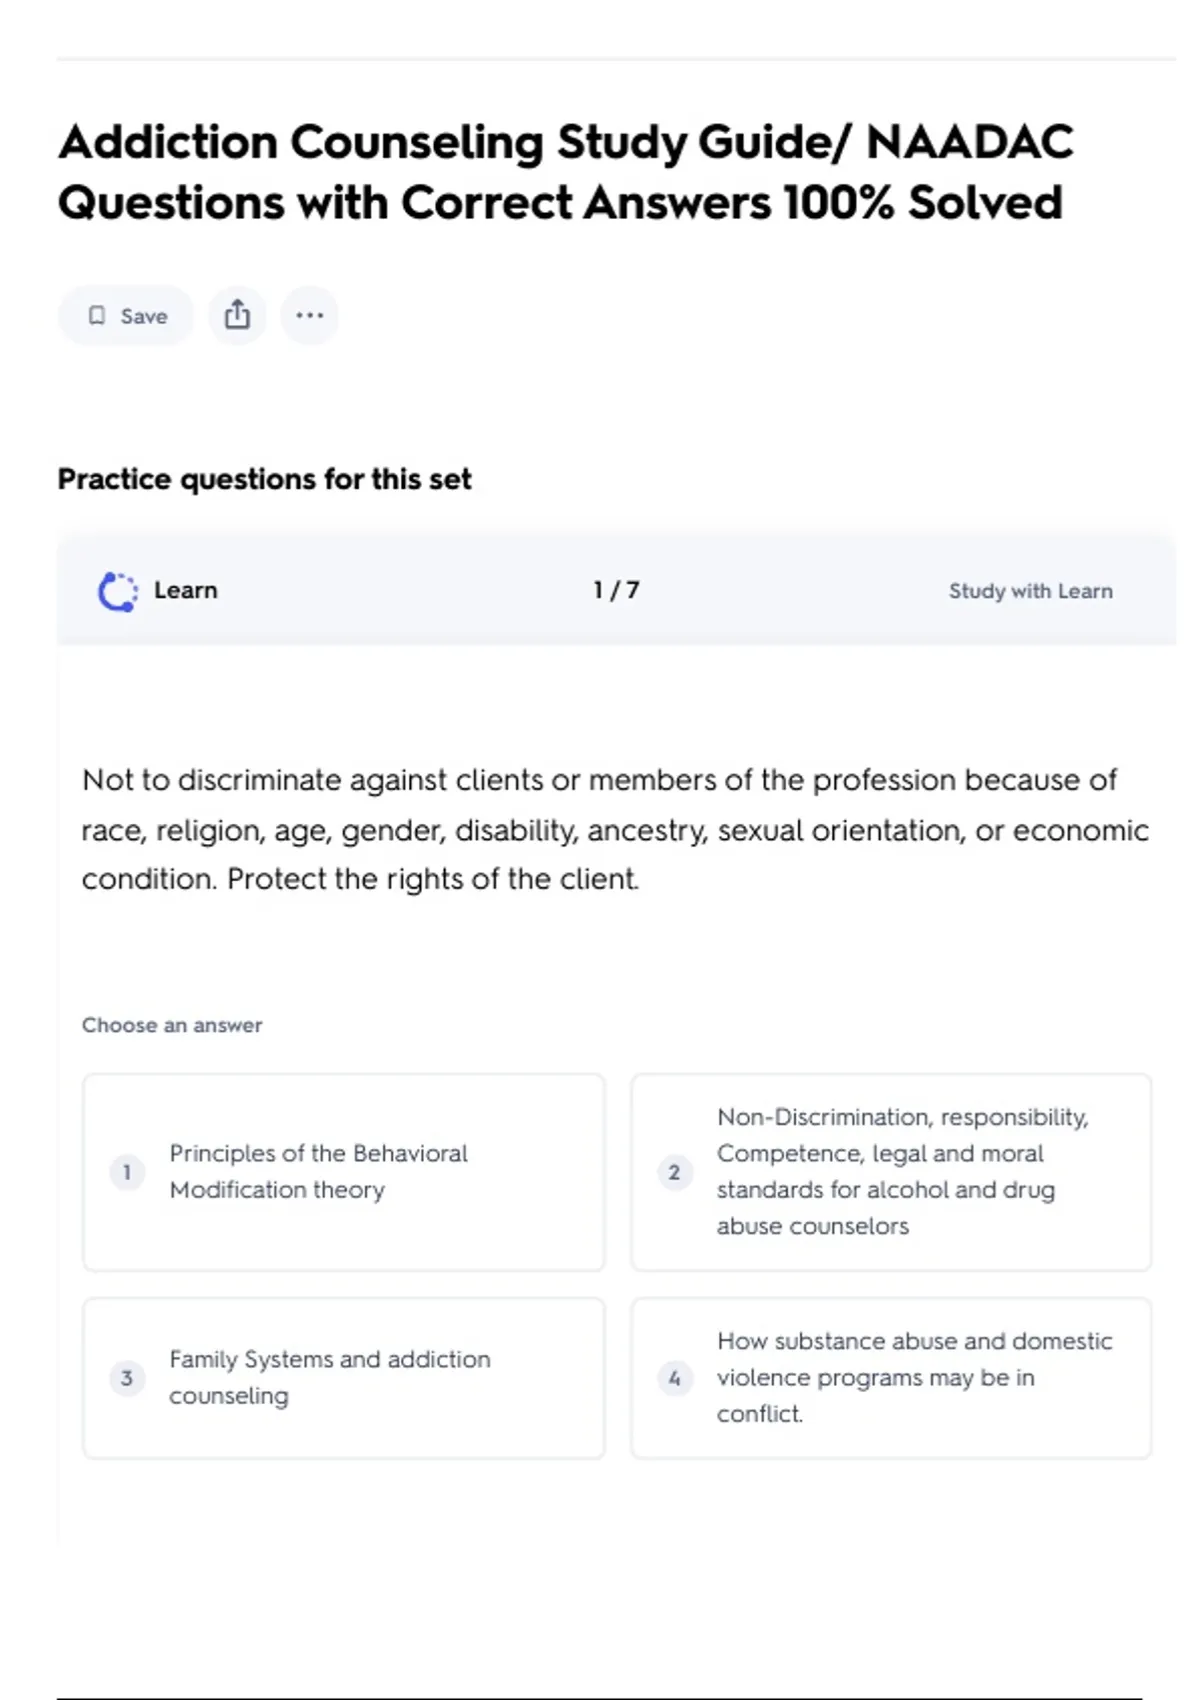
Task: Click the 1 / 7 question counter
Action: pyautogui.click(x=616, y=590)
